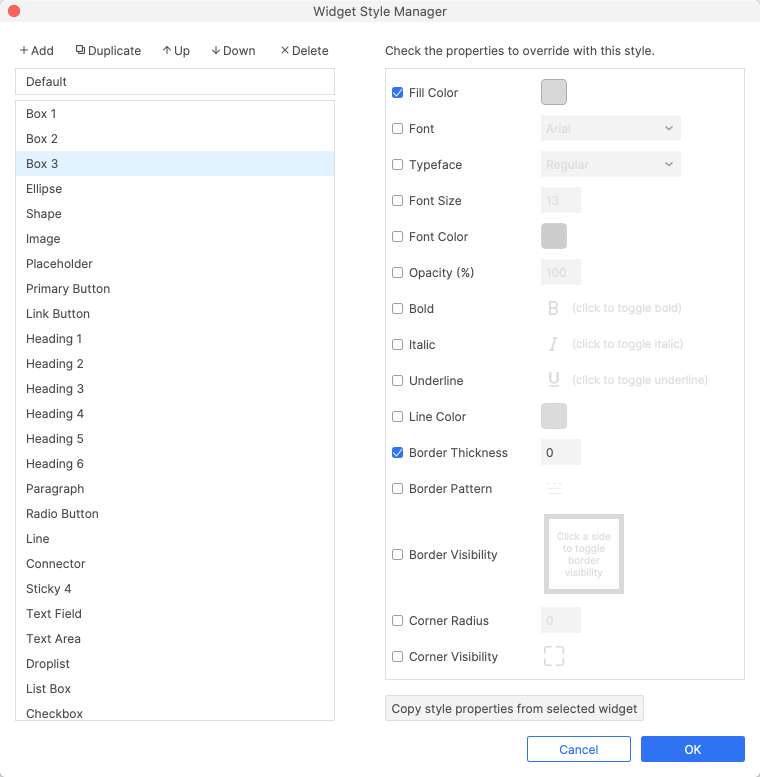The width and height of the screenshot is (760, 777).
Task: Click the Corner Visibility bracket icon
Action: [554, 656]
